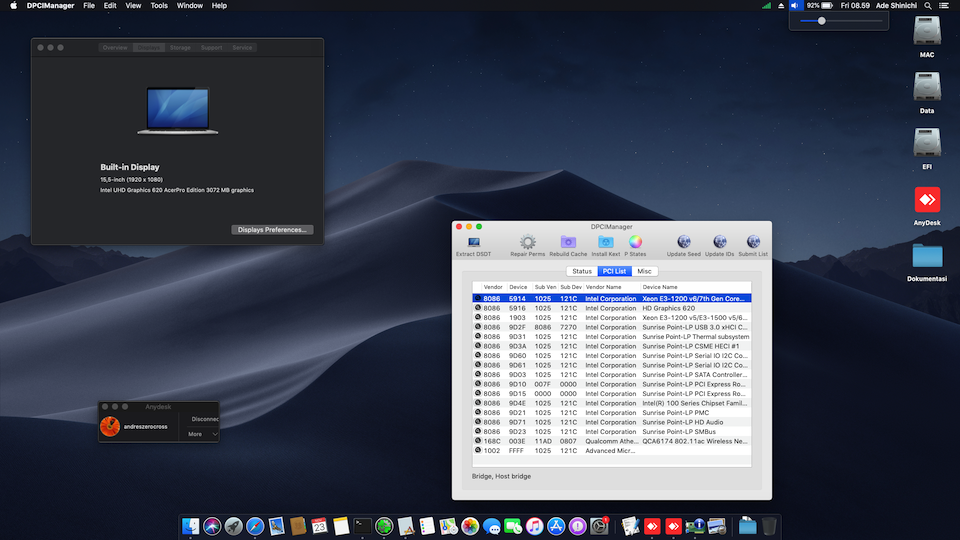Open Launchpad from the Dock

coord(233,526)
